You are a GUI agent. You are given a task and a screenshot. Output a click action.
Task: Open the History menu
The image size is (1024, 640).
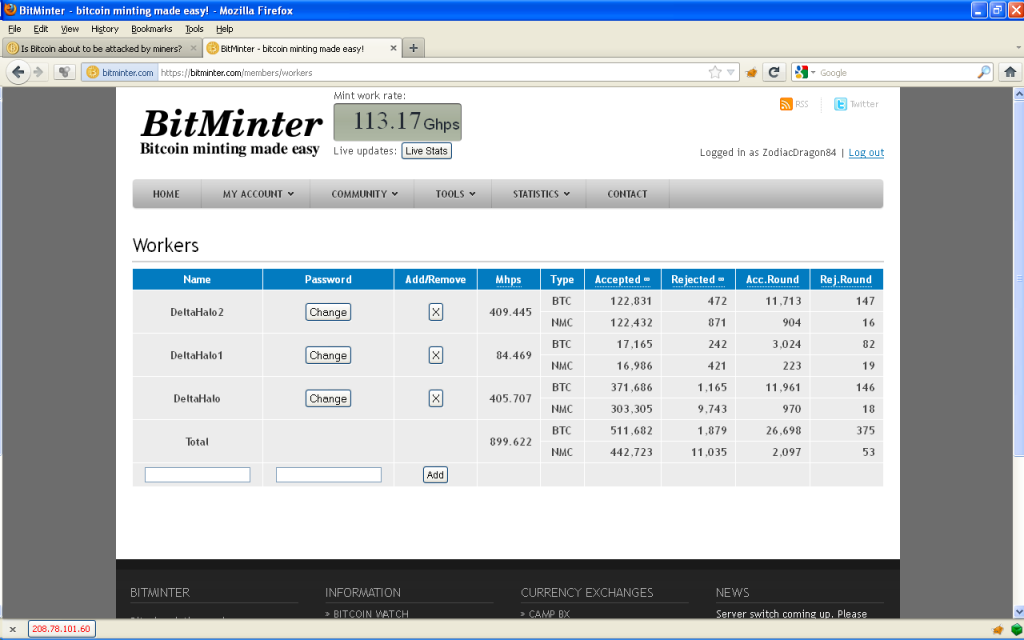tap(104, 29)
